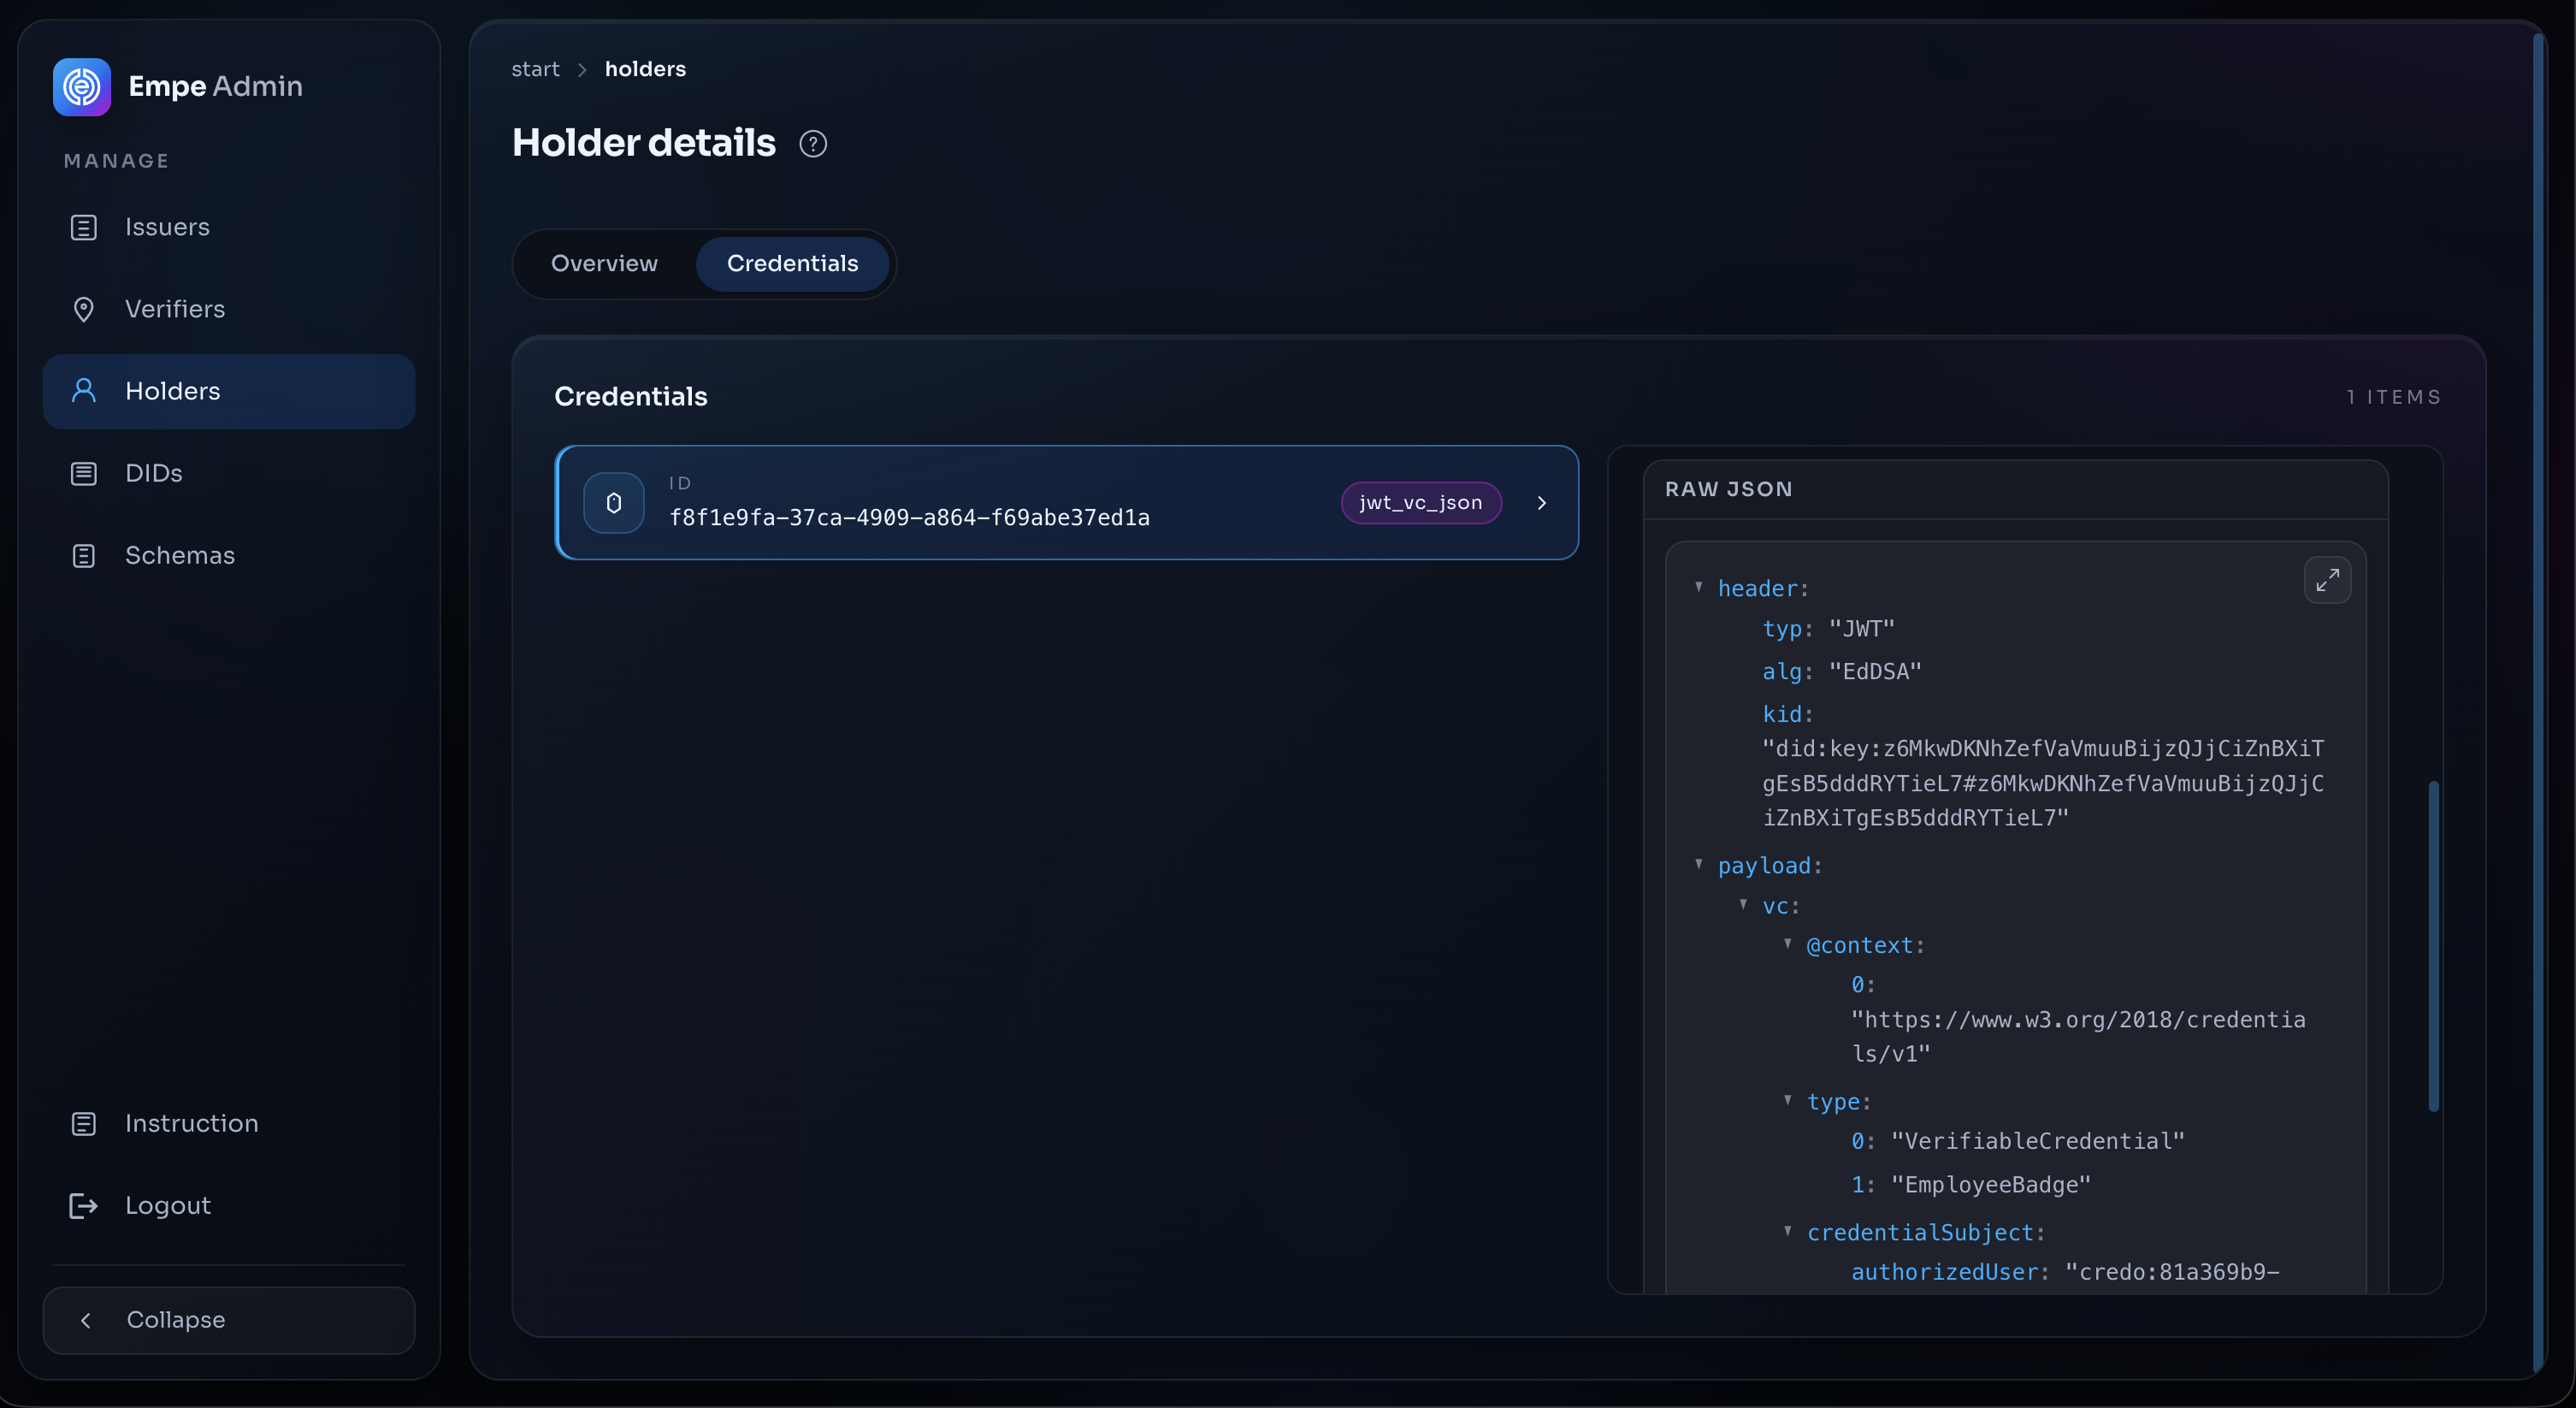Click the kid did:key value text
Image resolution: width=2576 pixels, height=1408 pixels.
pyautogui.click(x=2043, y=783)
